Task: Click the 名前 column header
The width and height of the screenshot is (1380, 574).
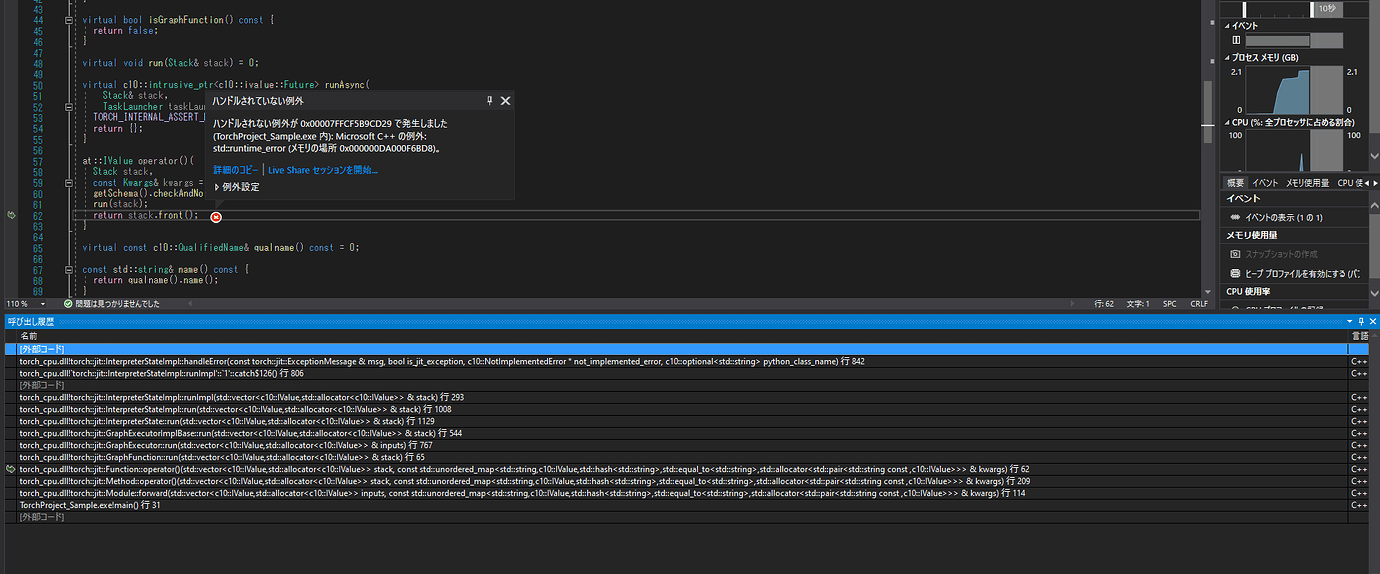Action: (29, 336)
